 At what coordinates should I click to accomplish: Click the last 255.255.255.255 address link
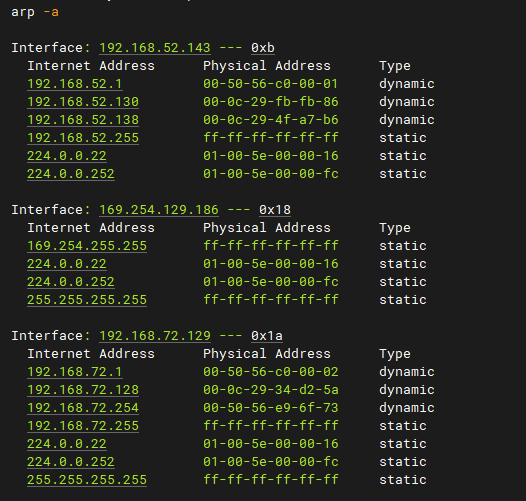click(87, 480)
